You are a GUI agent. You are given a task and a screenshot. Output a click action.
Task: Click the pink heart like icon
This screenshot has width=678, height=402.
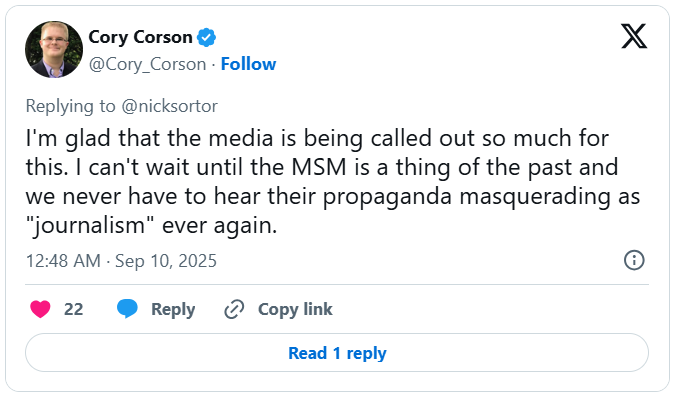point(40,309)
